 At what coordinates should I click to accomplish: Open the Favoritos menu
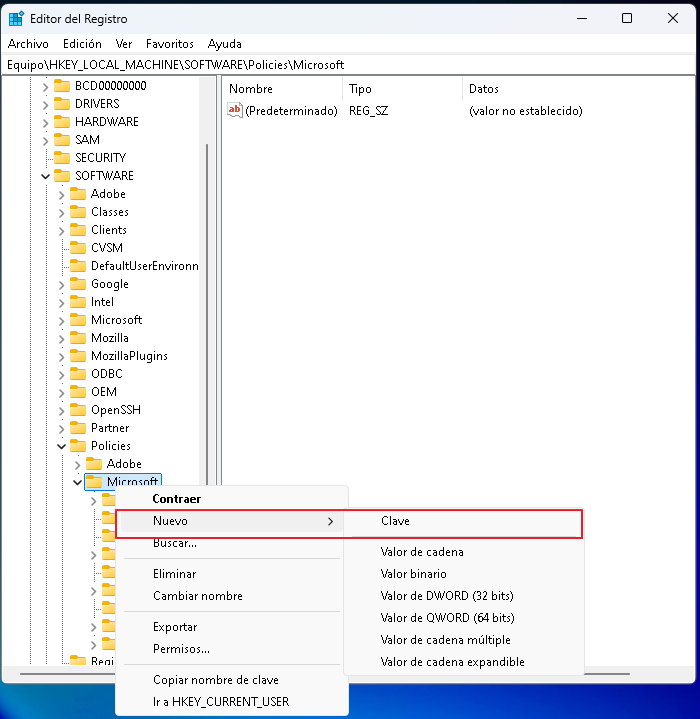pyautogui.click(x=170, y=44)
